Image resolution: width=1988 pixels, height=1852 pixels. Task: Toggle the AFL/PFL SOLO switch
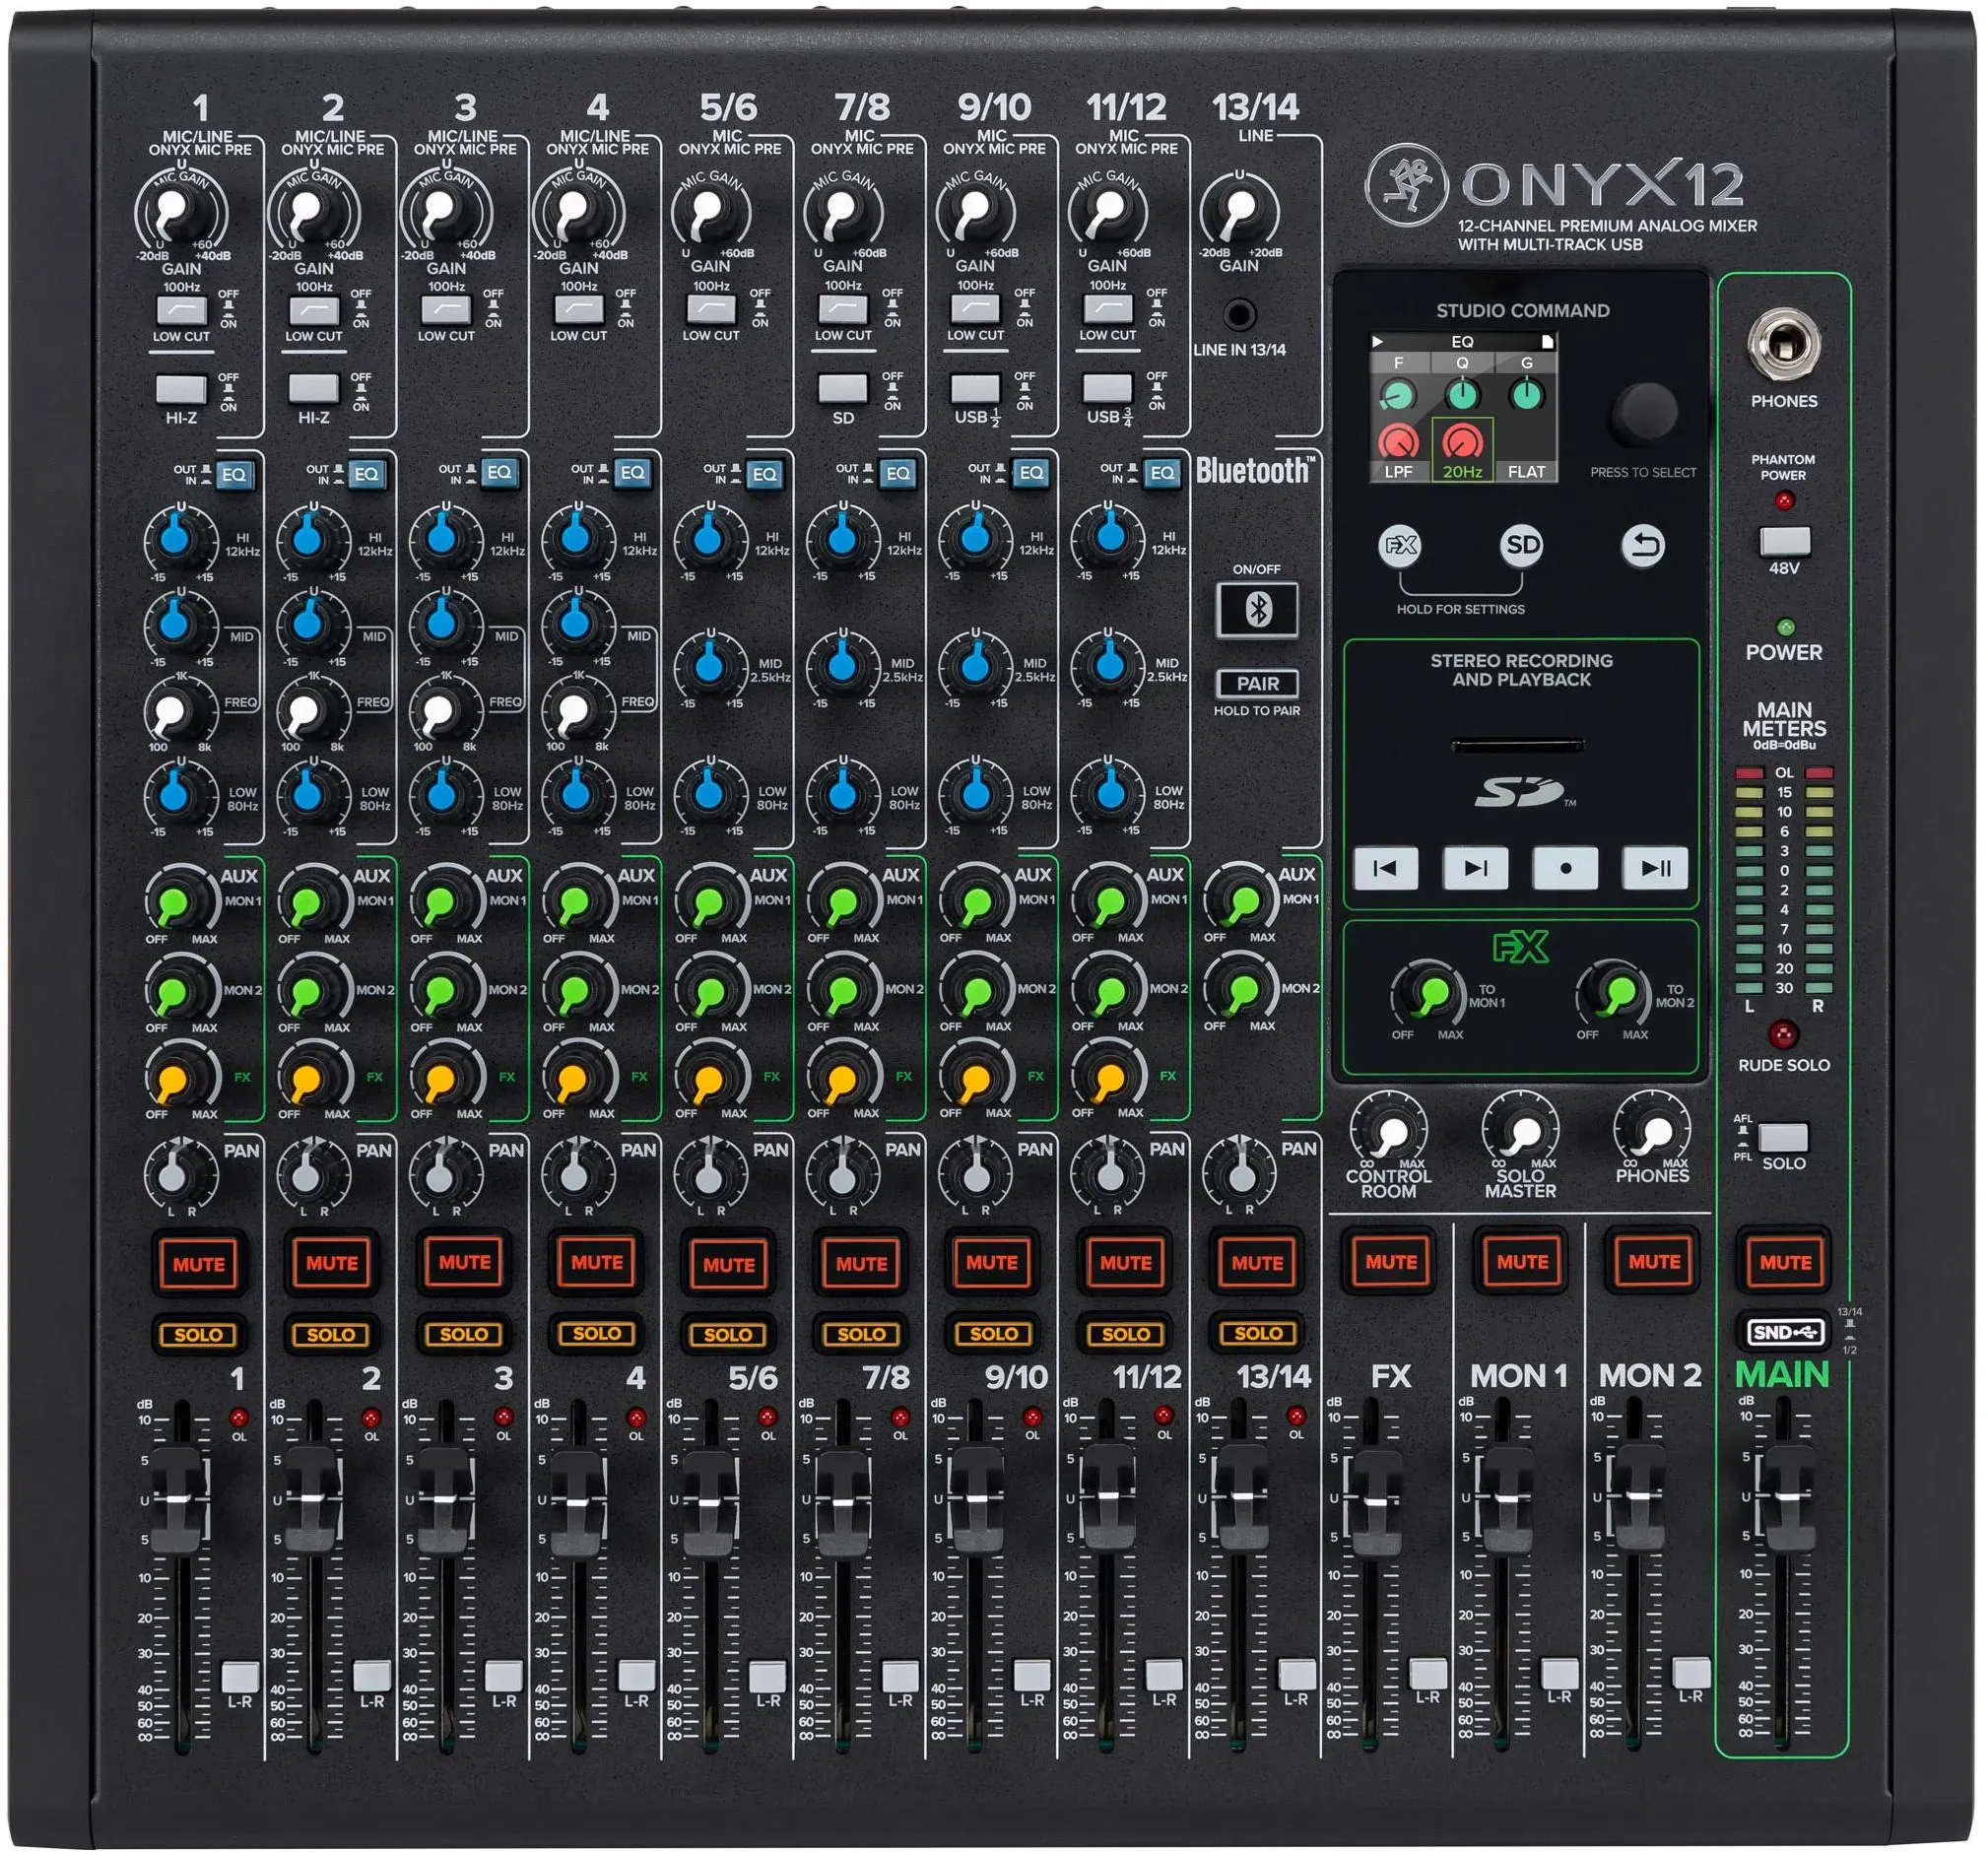pyautogui.click(x=1784, y=1138)
